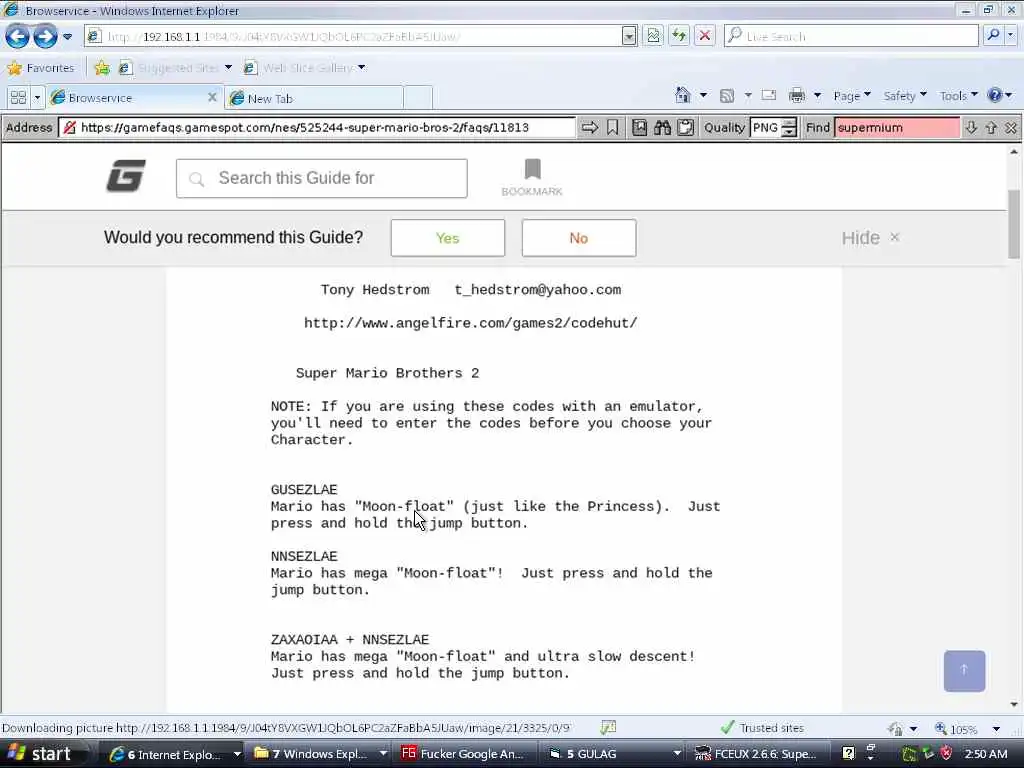Click the Search this Guide field
1024x768 pixels.
[321, 178]
